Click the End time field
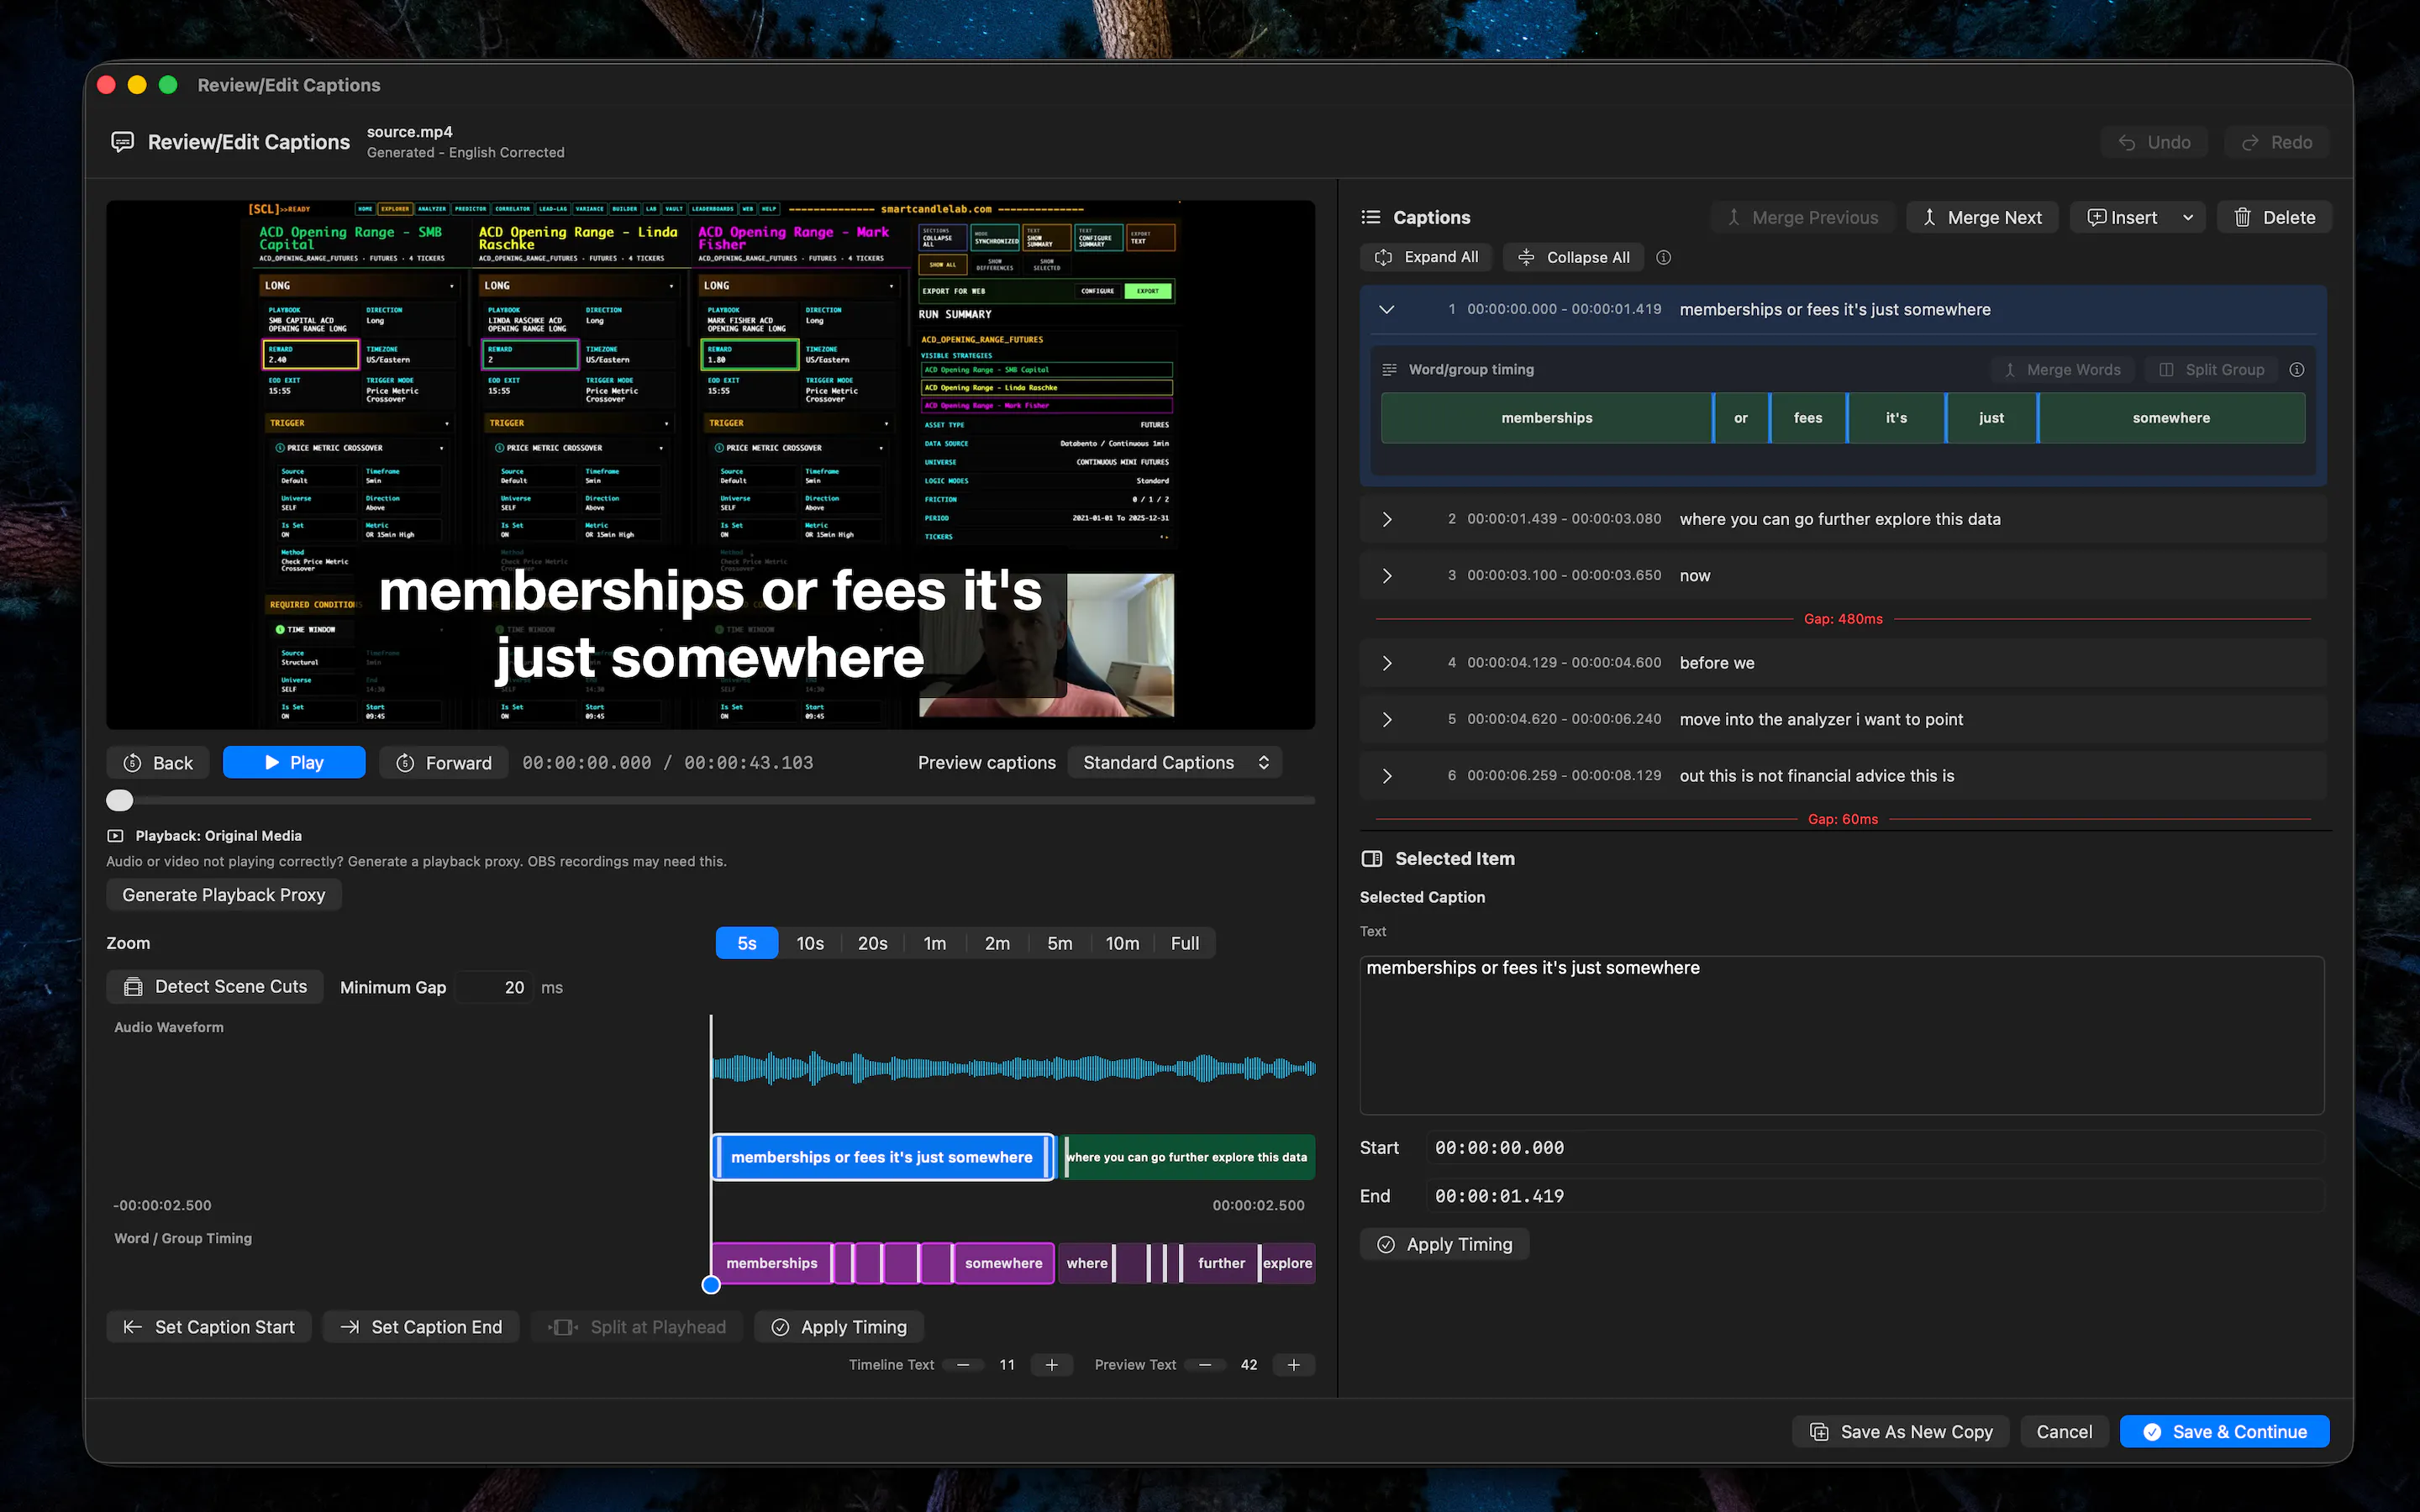This screenshot has width=2420, height=1512. pos(1875,1196)
